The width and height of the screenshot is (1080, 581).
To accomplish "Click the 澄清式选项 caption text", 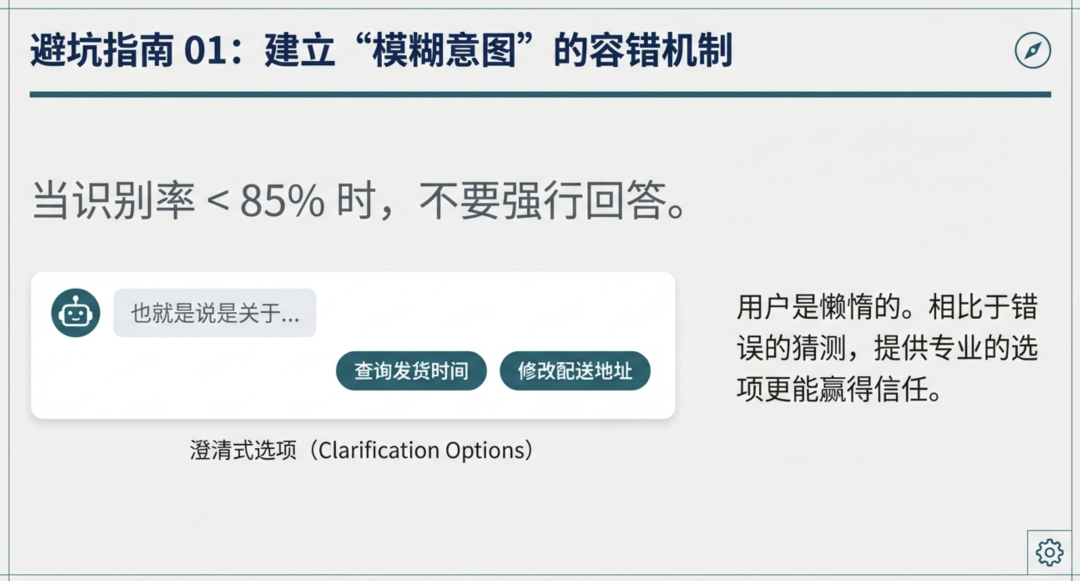I will 244,450.
